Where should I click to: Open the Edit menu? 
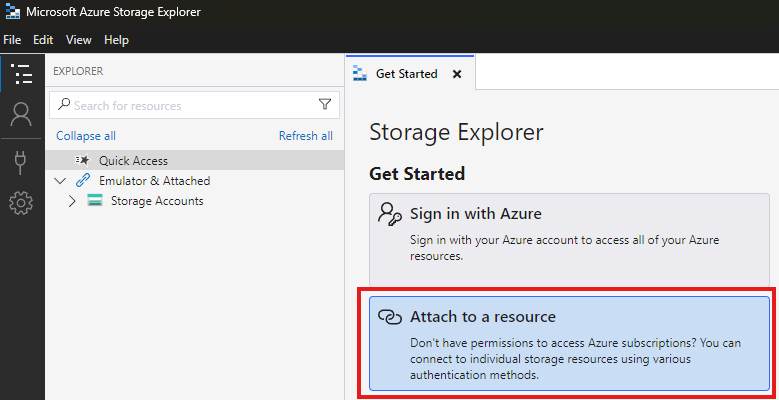coord(43,40)
